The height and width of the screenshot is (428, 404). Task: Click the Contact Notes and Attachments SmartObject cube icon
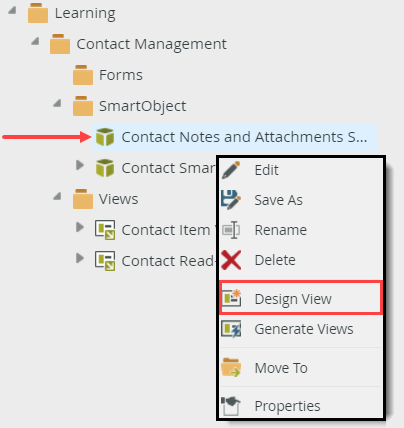coord(105,137)
